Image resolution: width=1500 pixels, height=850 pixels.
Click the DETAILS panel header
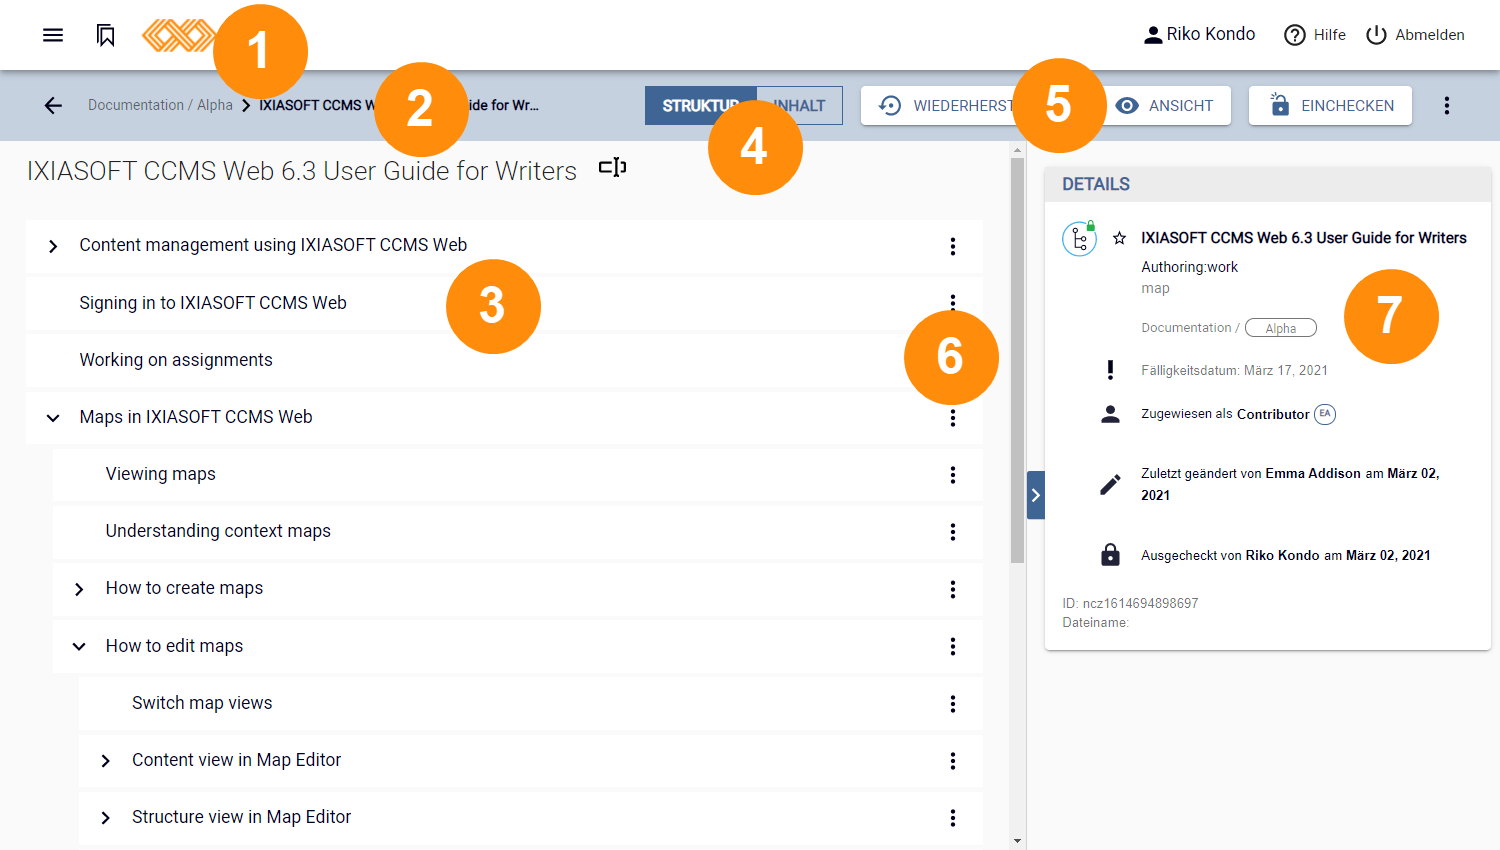pos(1268,184)
